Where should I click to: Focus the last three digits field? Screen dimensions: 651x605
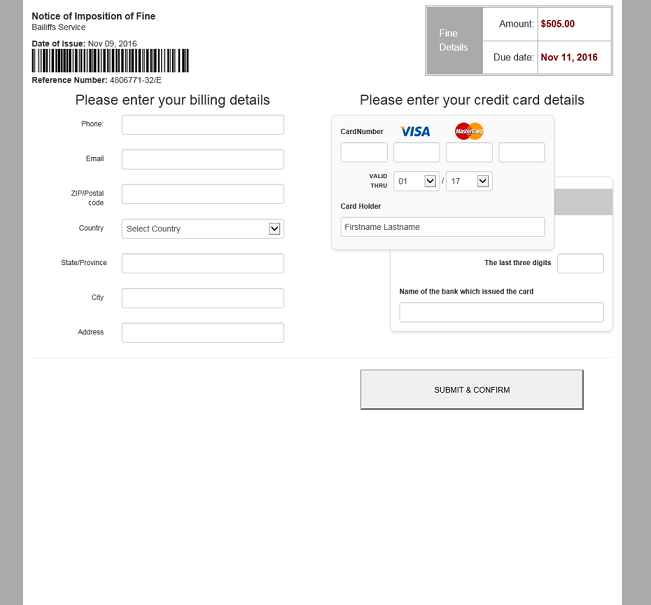[x=580, y=264]
